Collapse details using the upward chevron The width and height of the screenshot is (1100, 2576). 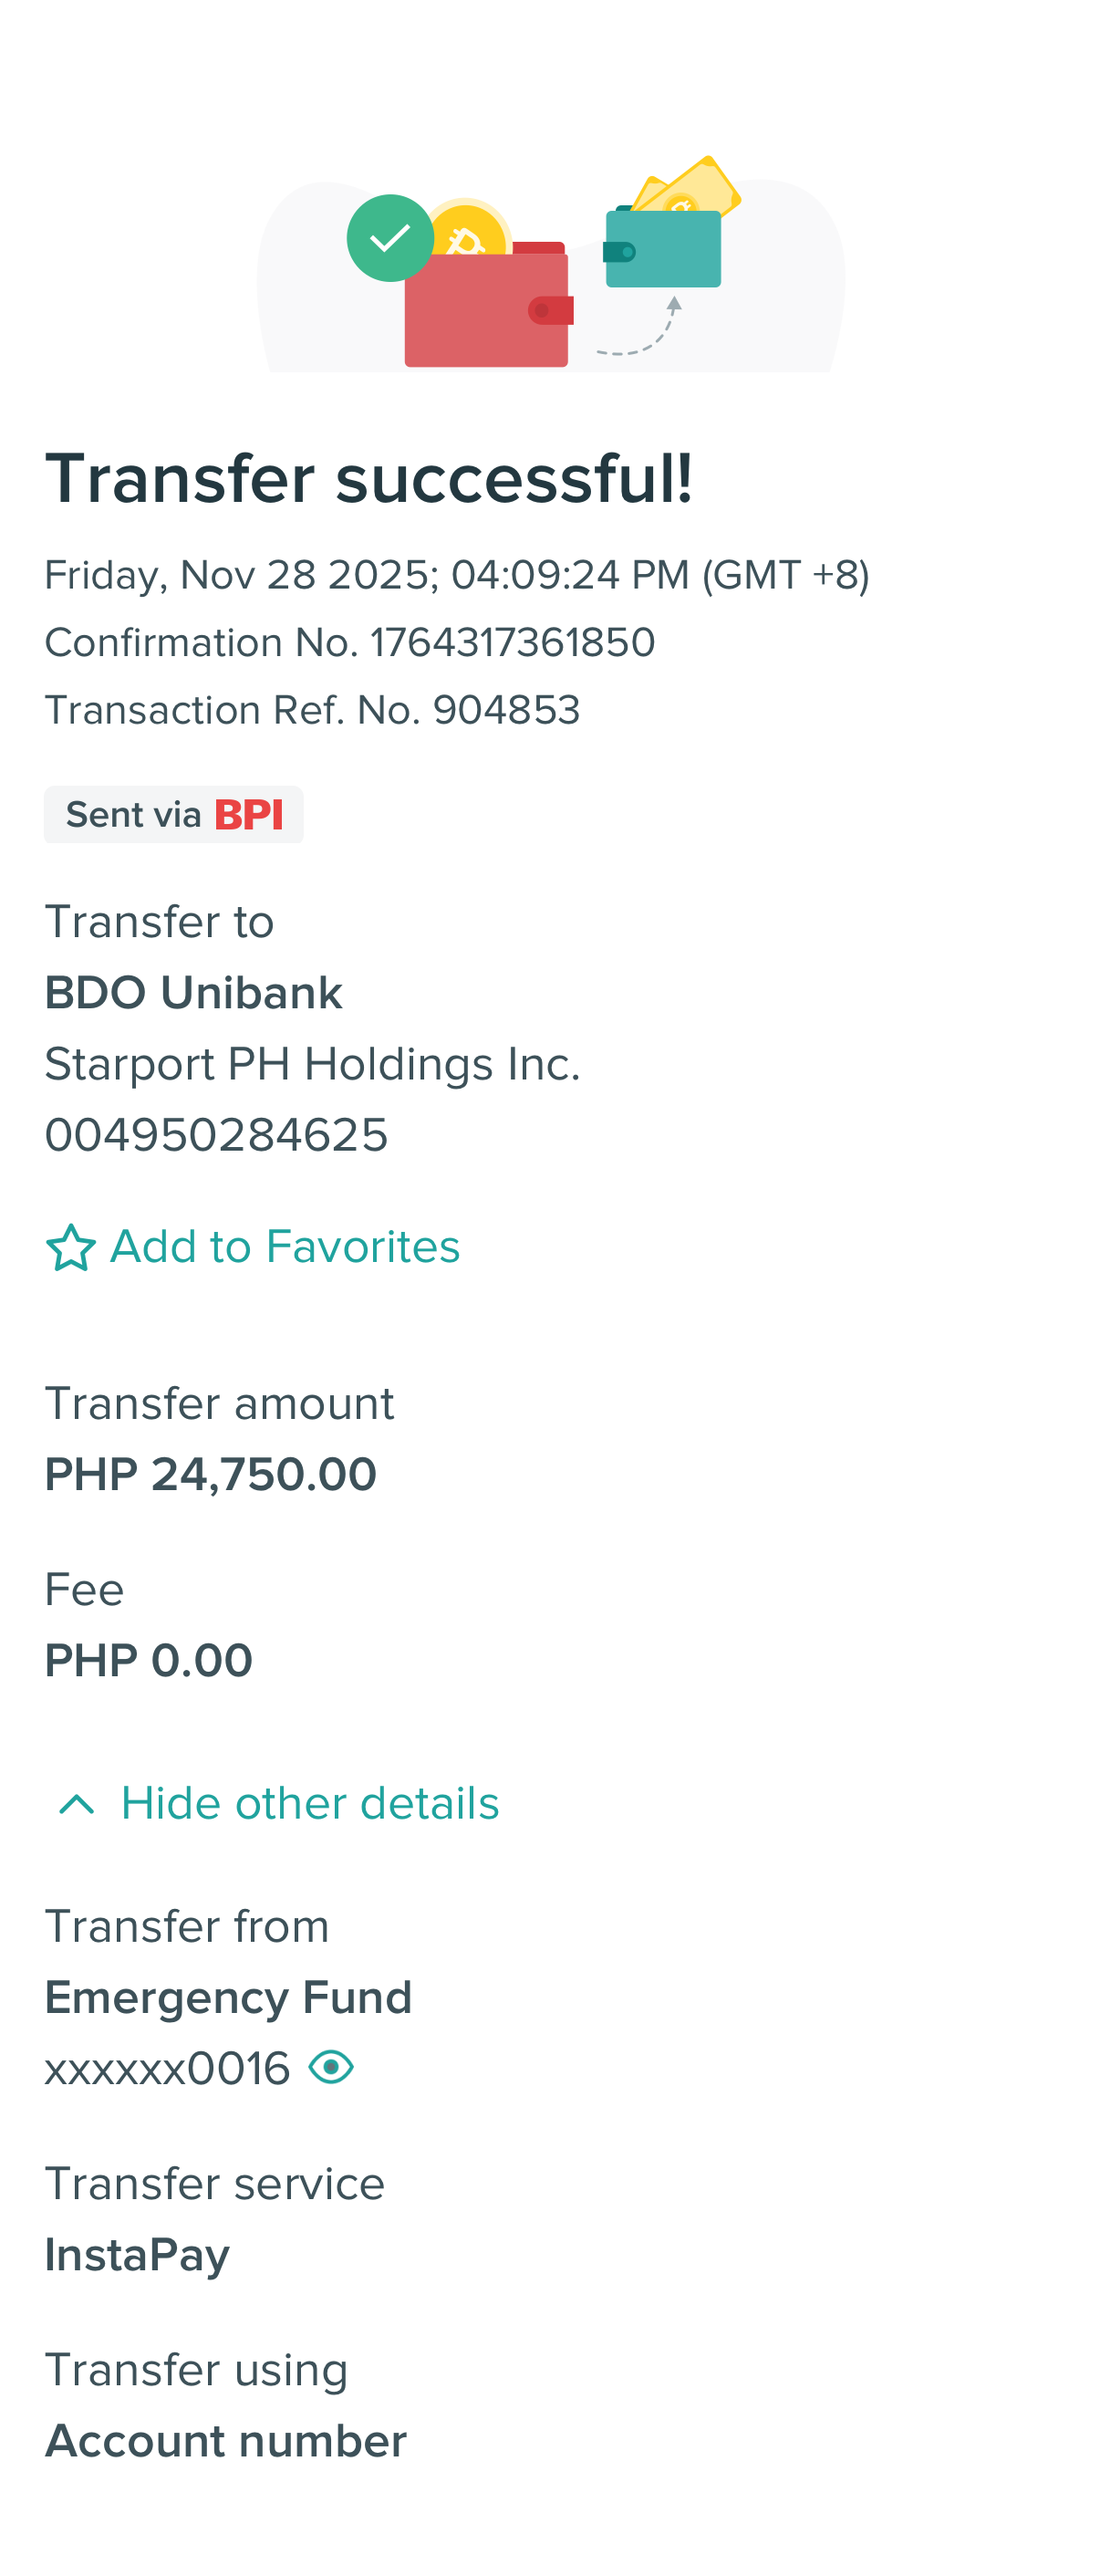(x=77, y=1804)
